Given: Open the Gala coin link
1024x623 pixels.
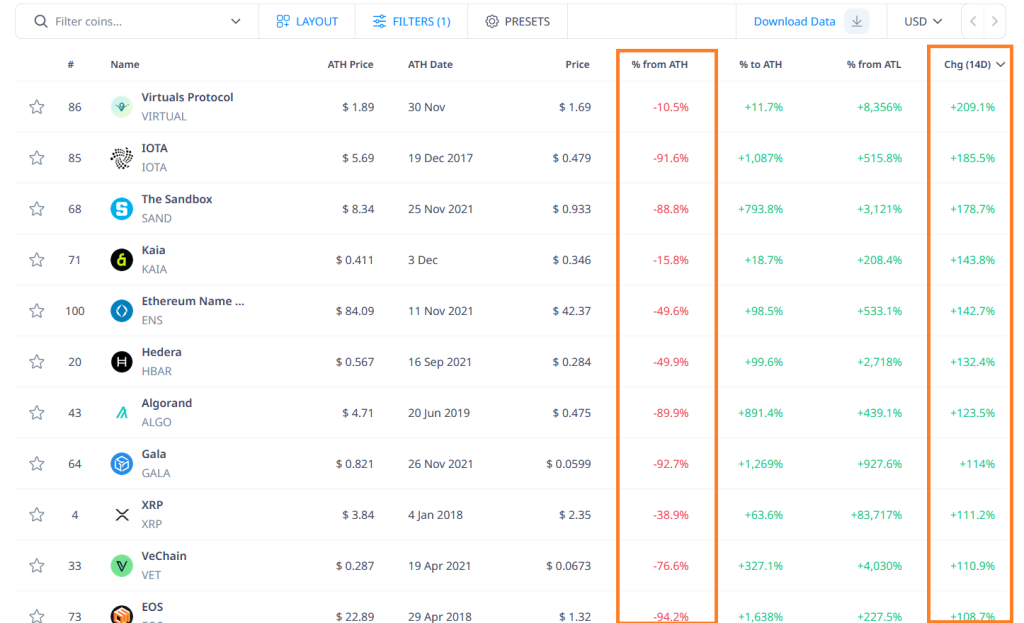Looking at the screenshot, I should click(154, 454).
